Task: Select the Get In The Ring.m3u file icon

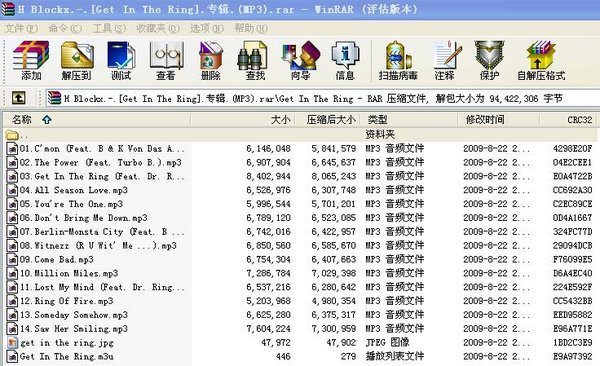Action: (13, 356)
